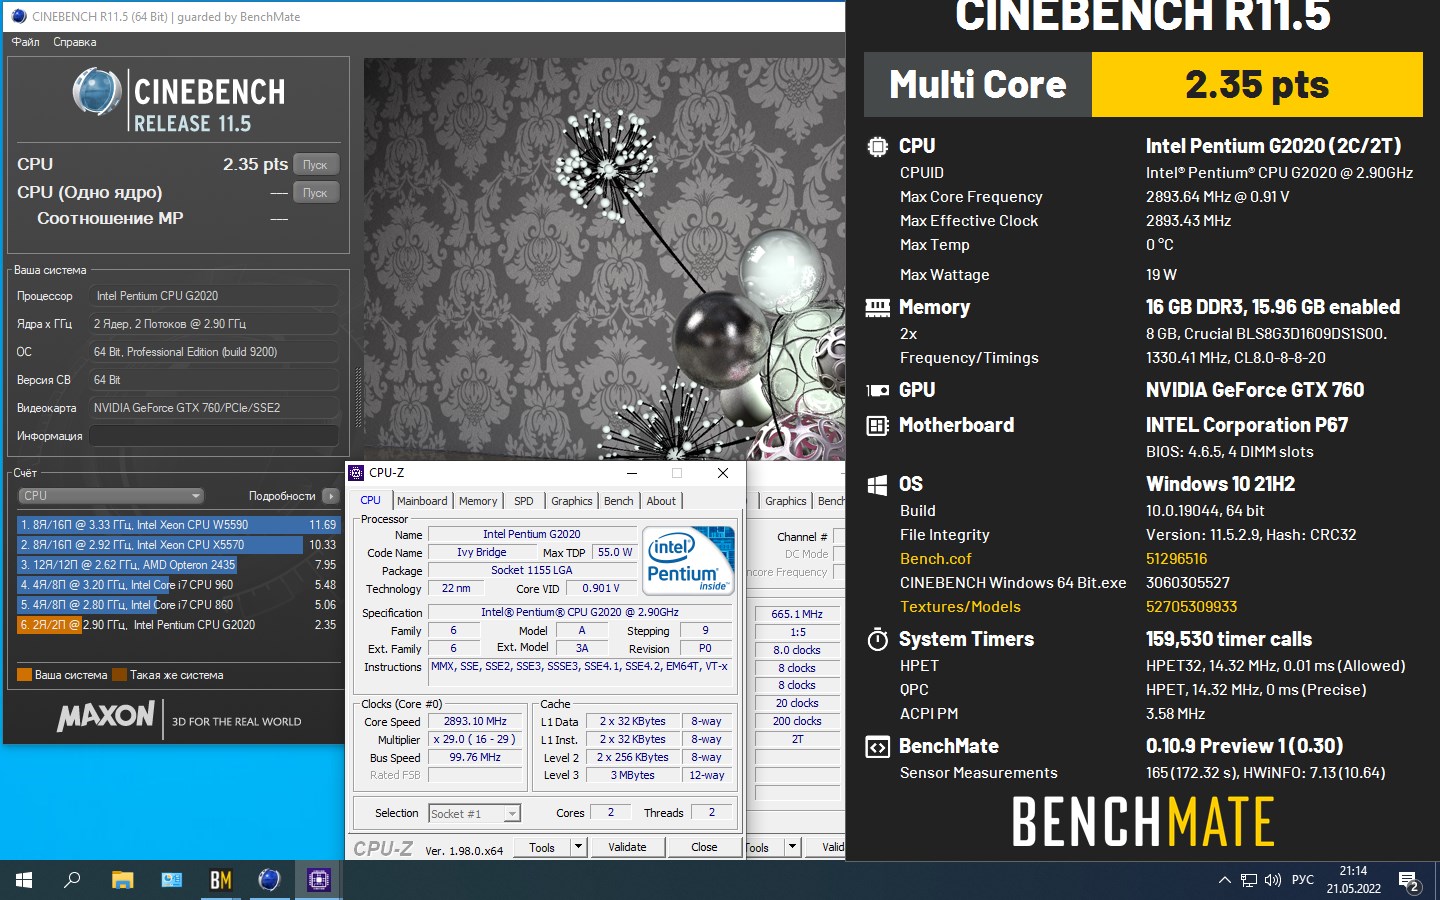Viewport: 1440px width, 900px height.
Task: Run the CPU multi-core test with Пуск
Action: [x=316, y=165]
